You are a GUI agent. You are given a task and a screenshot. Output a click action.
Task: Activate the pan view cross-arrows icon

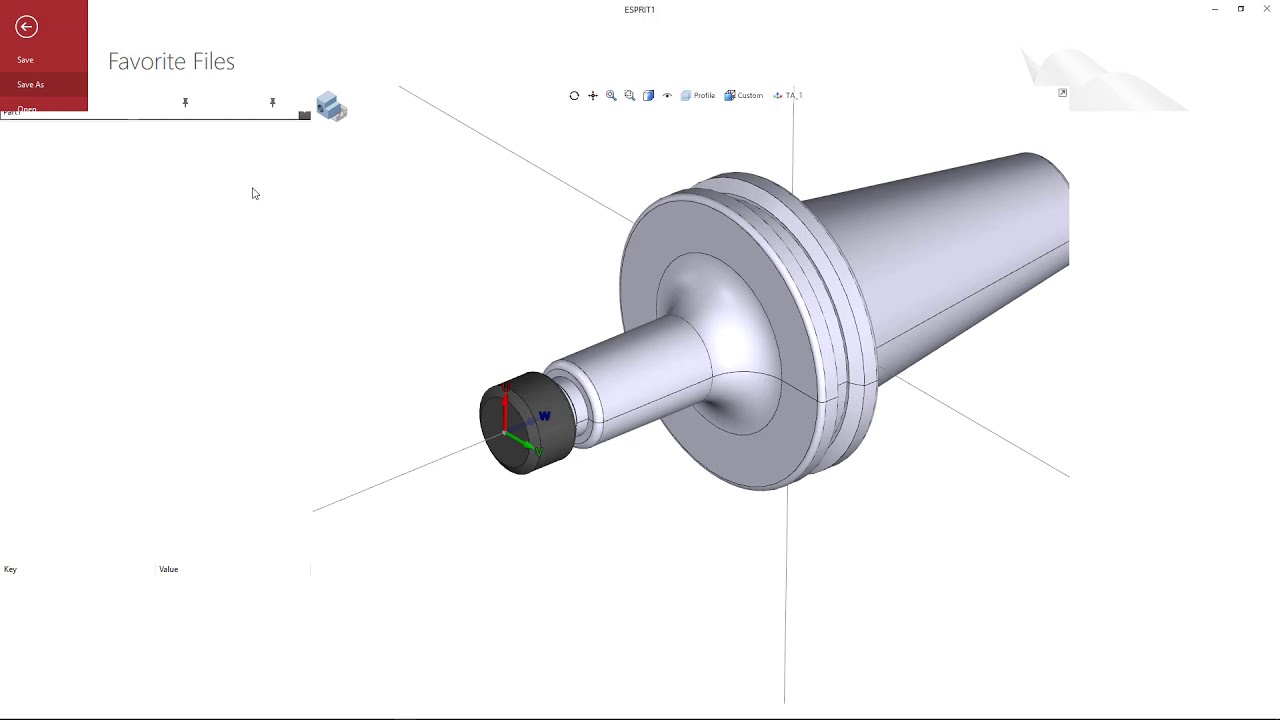click(x=593, y=96)
